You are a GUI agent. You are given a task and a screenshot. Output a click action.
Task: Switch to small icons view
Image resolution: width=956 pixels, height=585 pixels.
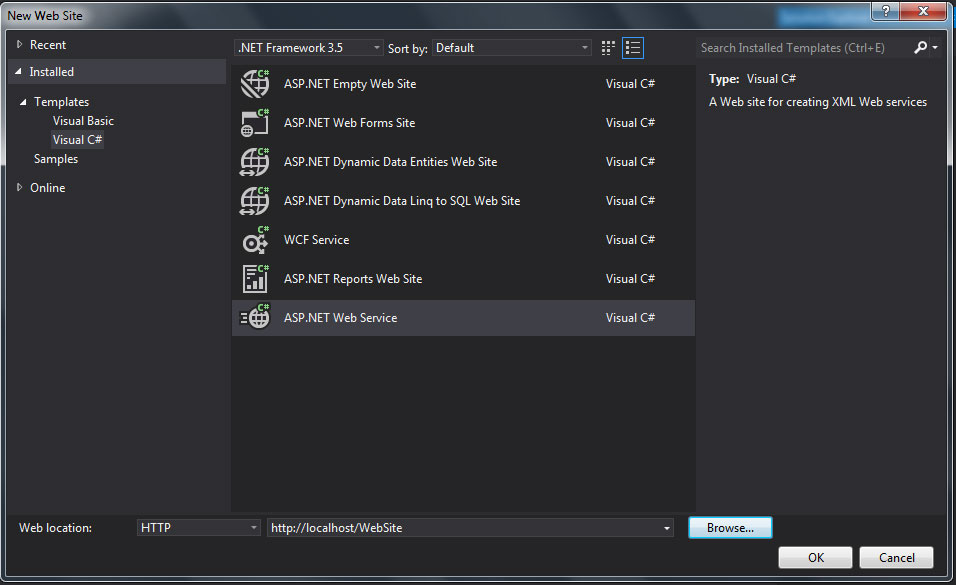click(x=608, y=48)
